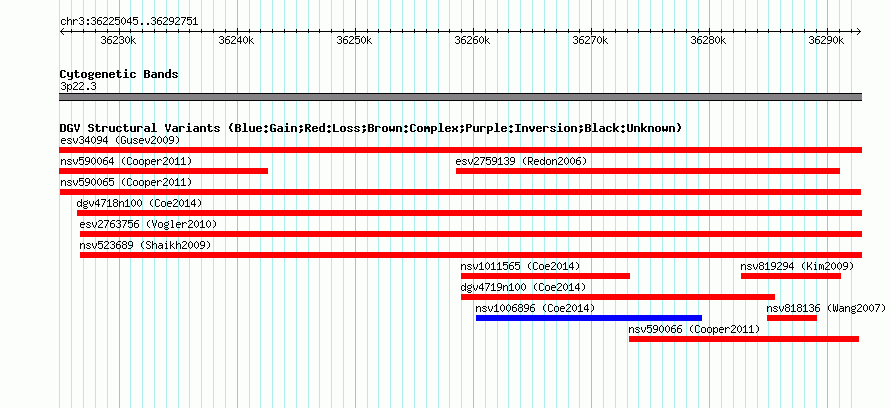
Task: Click the nsv523689 (Shaikh2009) red bar
Action: click(471, 255)
